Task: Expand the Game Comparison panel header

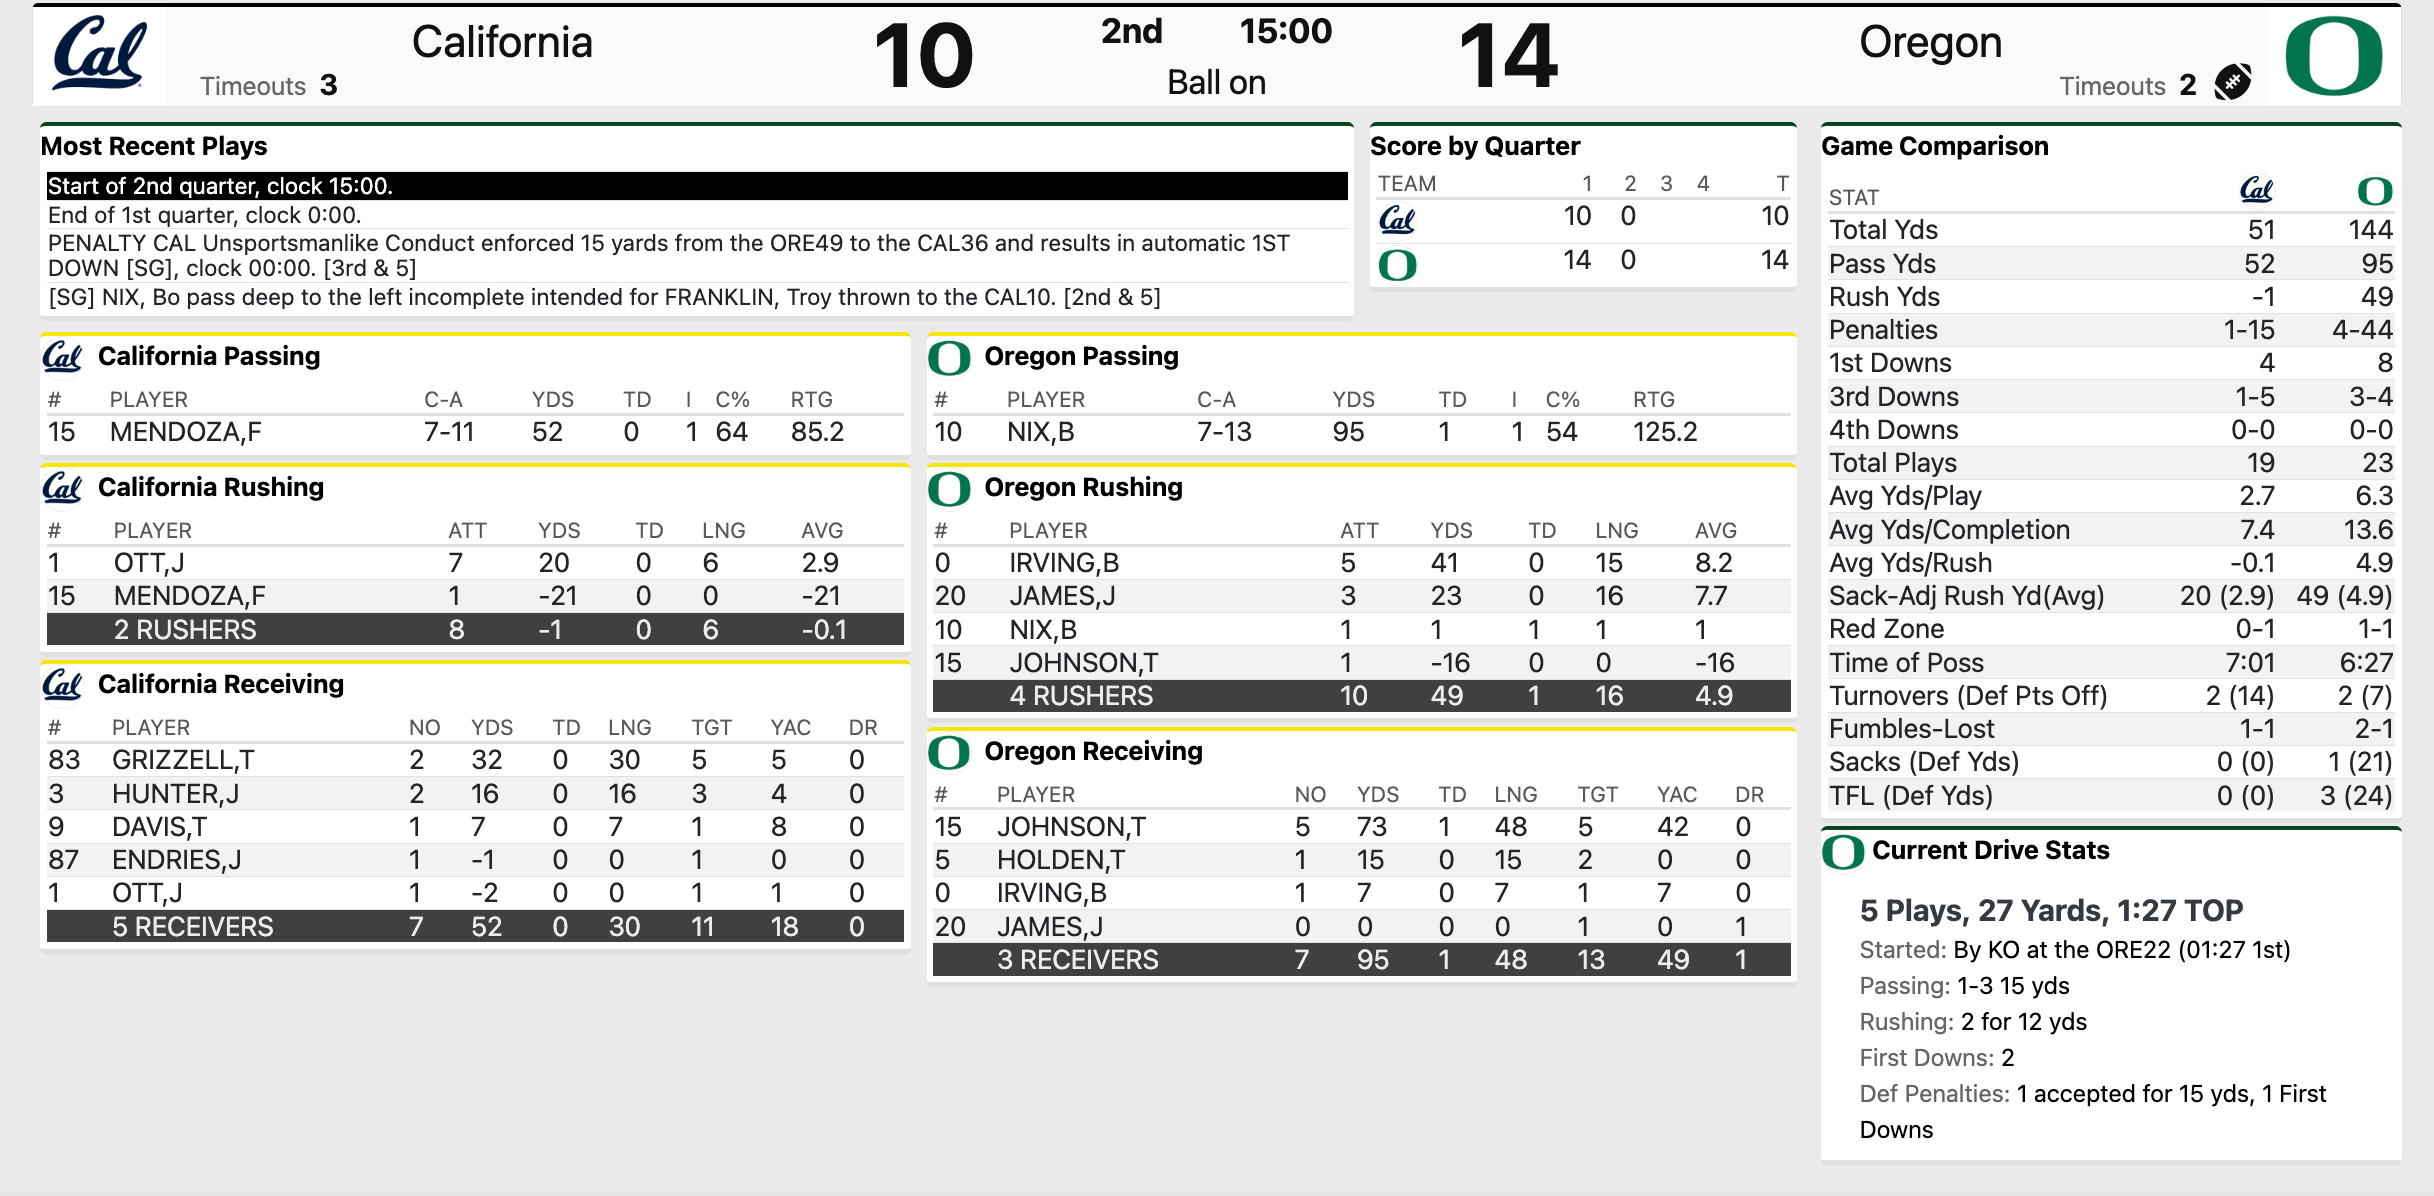Action: point(1934,146)
